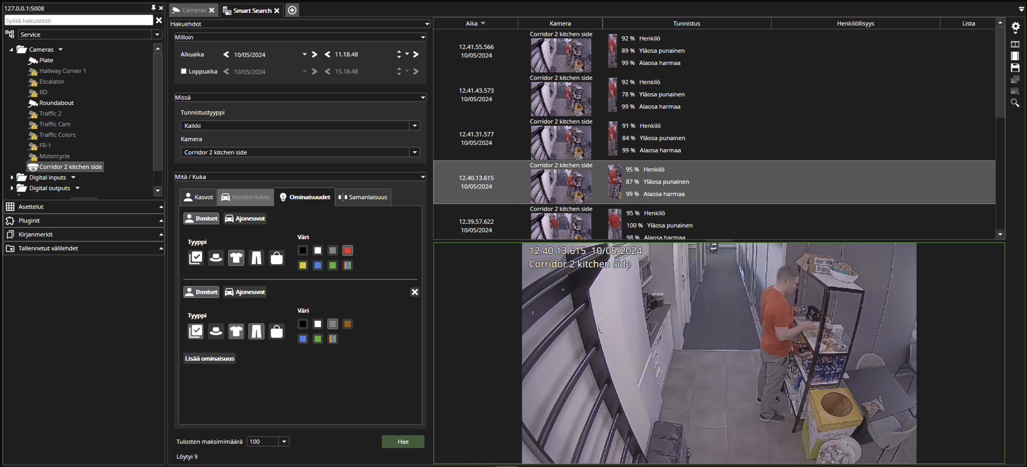
Task: Toggle Ajoneuvot in first attribute group
Action: point(245,219)
